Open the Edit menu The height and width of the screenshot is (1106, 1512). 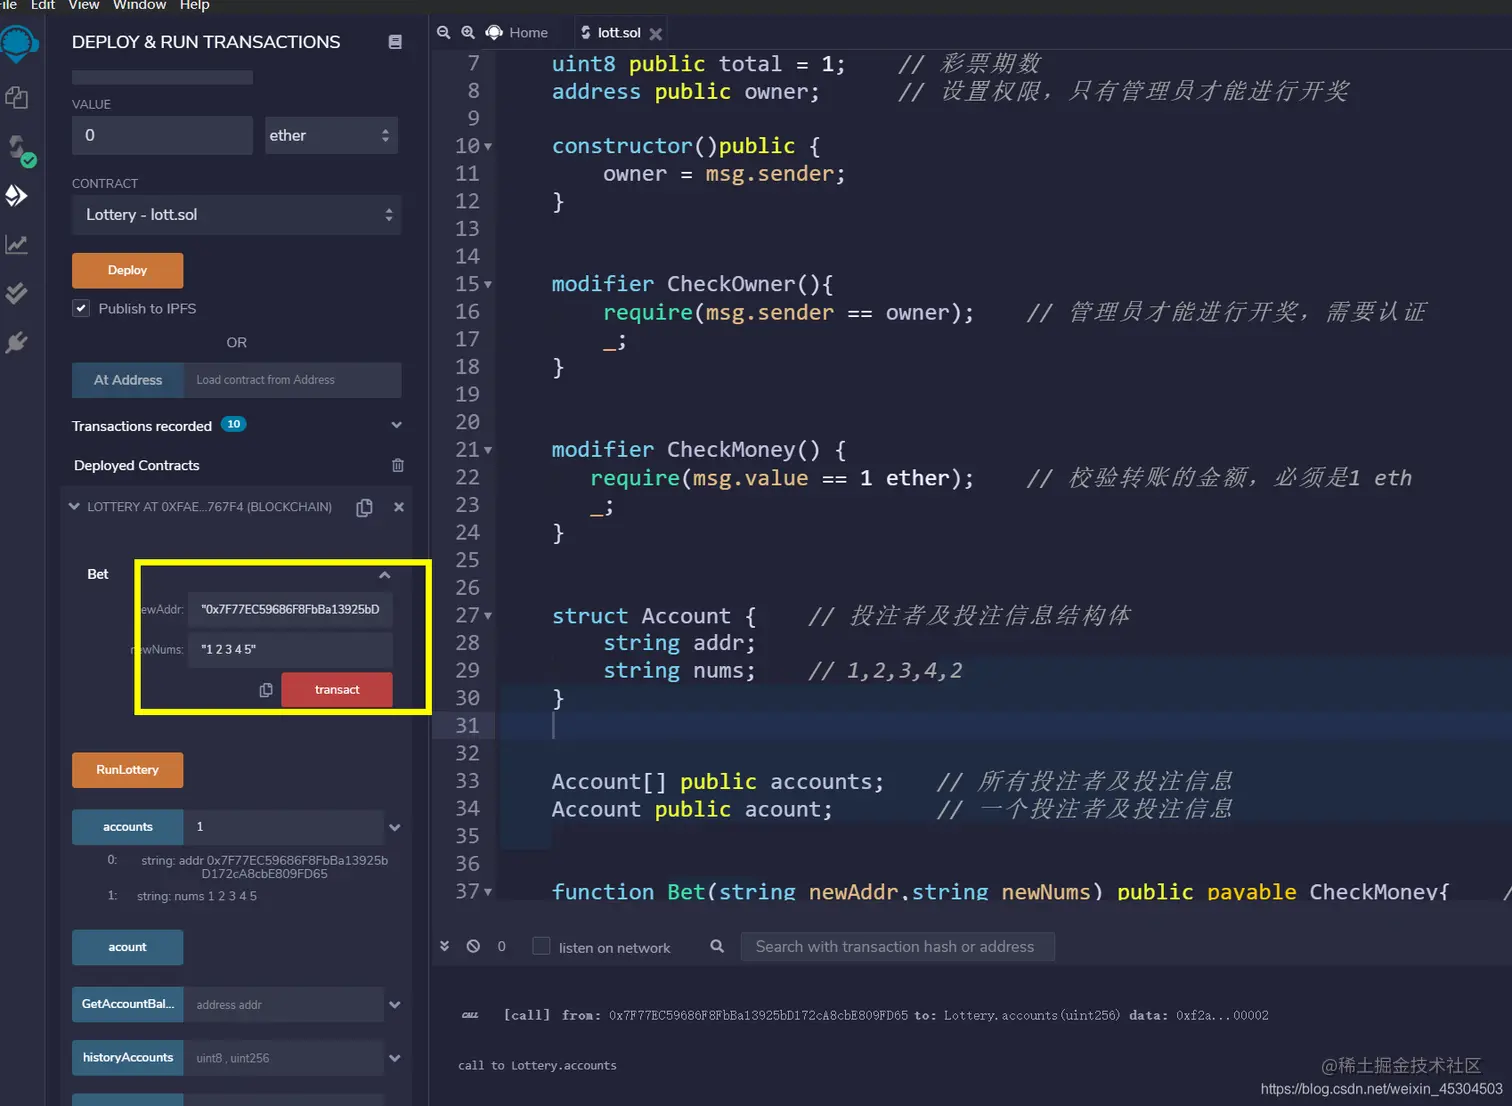pos(43,5)
